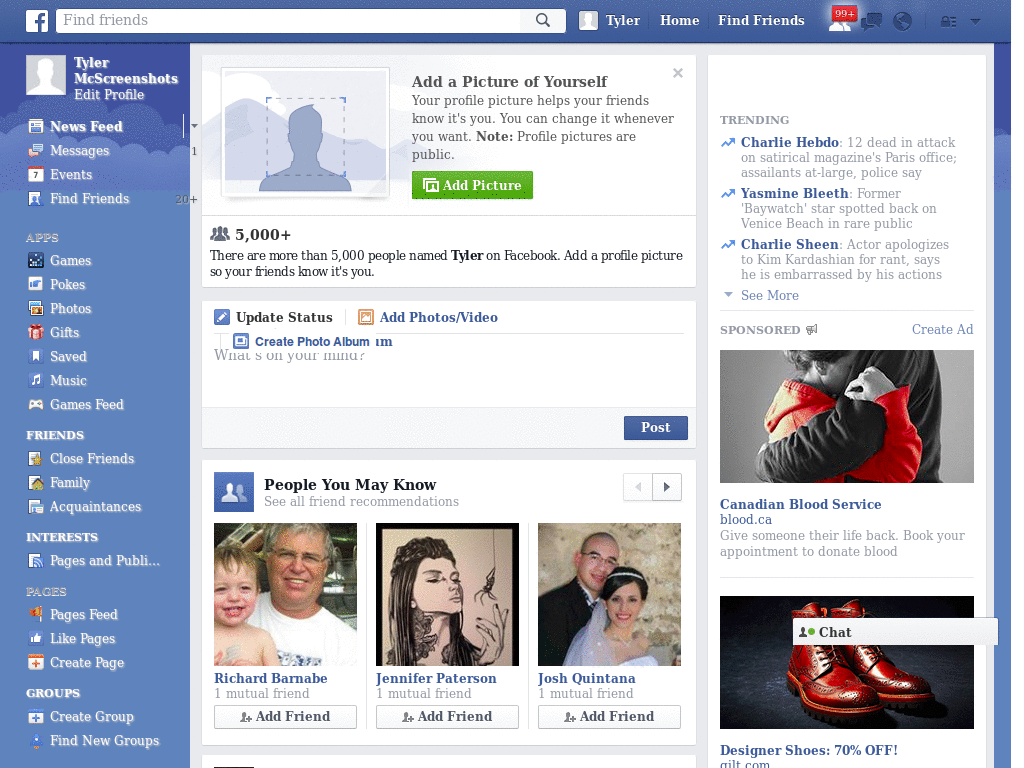Screen dimensions: 1024x768
Task: Open Gifts in the sidebar
Action: [x=64, y=332]
